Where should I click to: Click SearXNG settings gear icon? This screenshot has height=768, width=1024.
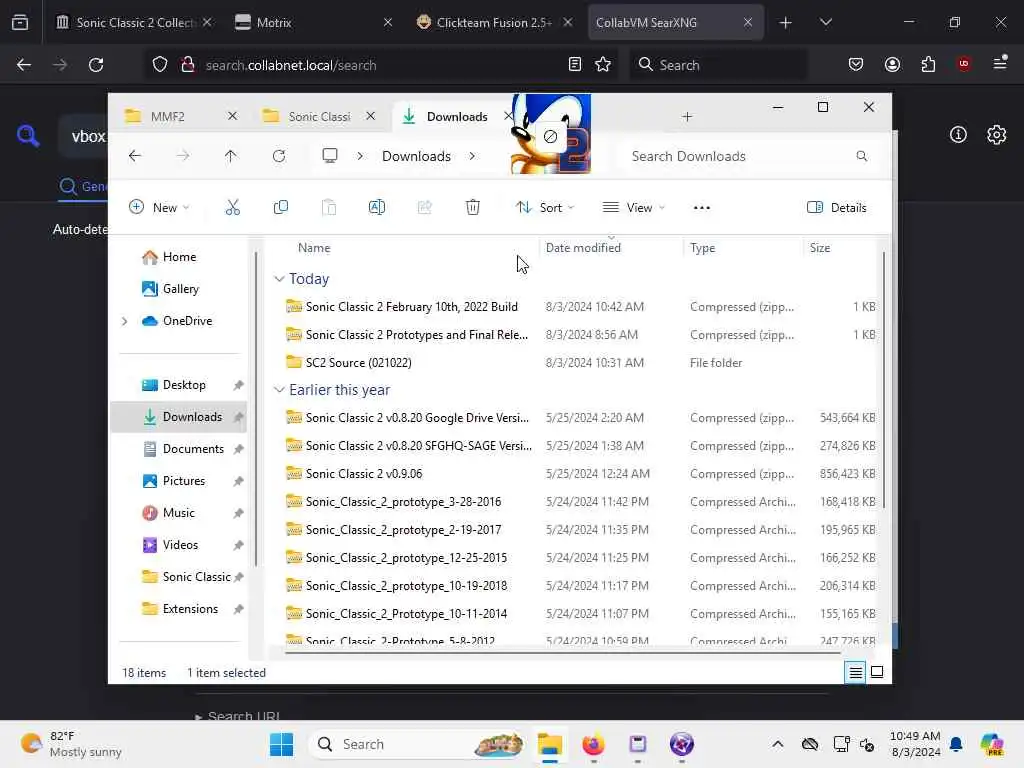pyautogui.click(x=997, y=135)
